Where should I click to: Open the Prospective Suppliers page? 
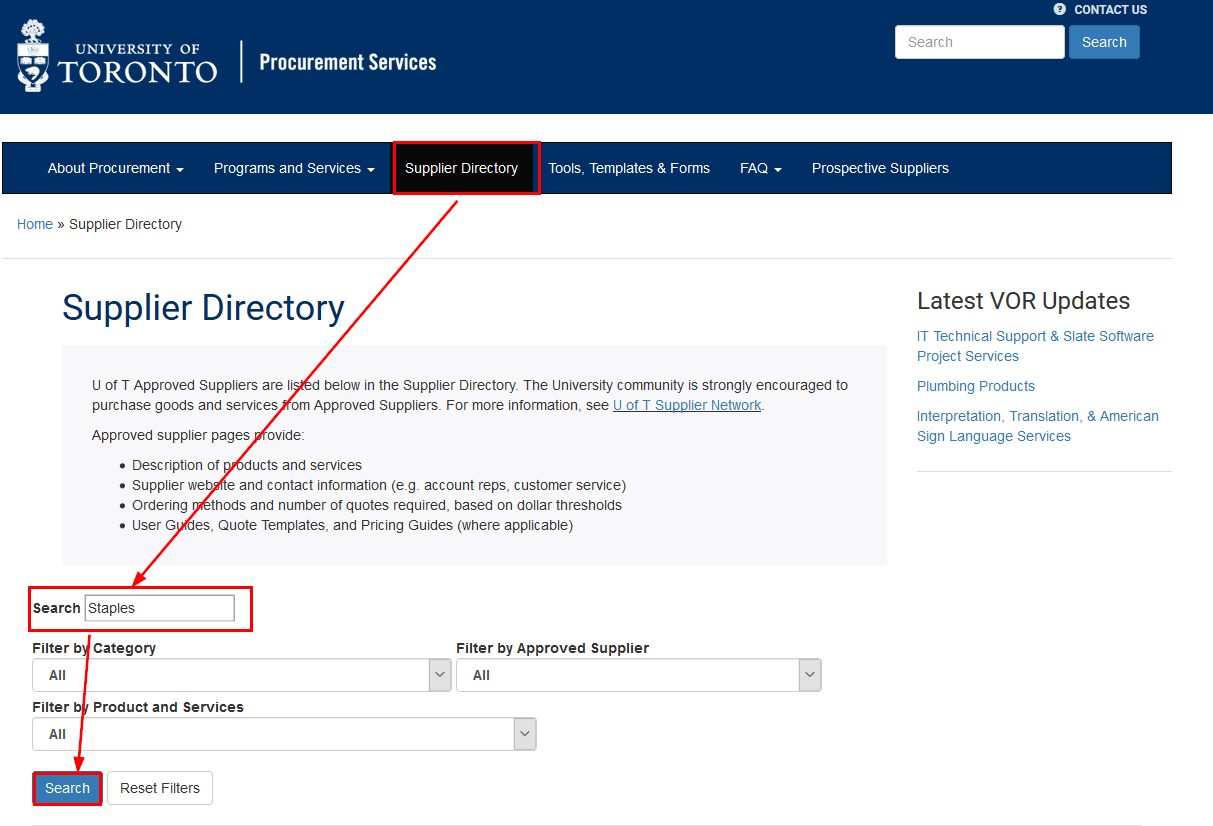click(880, 168)
